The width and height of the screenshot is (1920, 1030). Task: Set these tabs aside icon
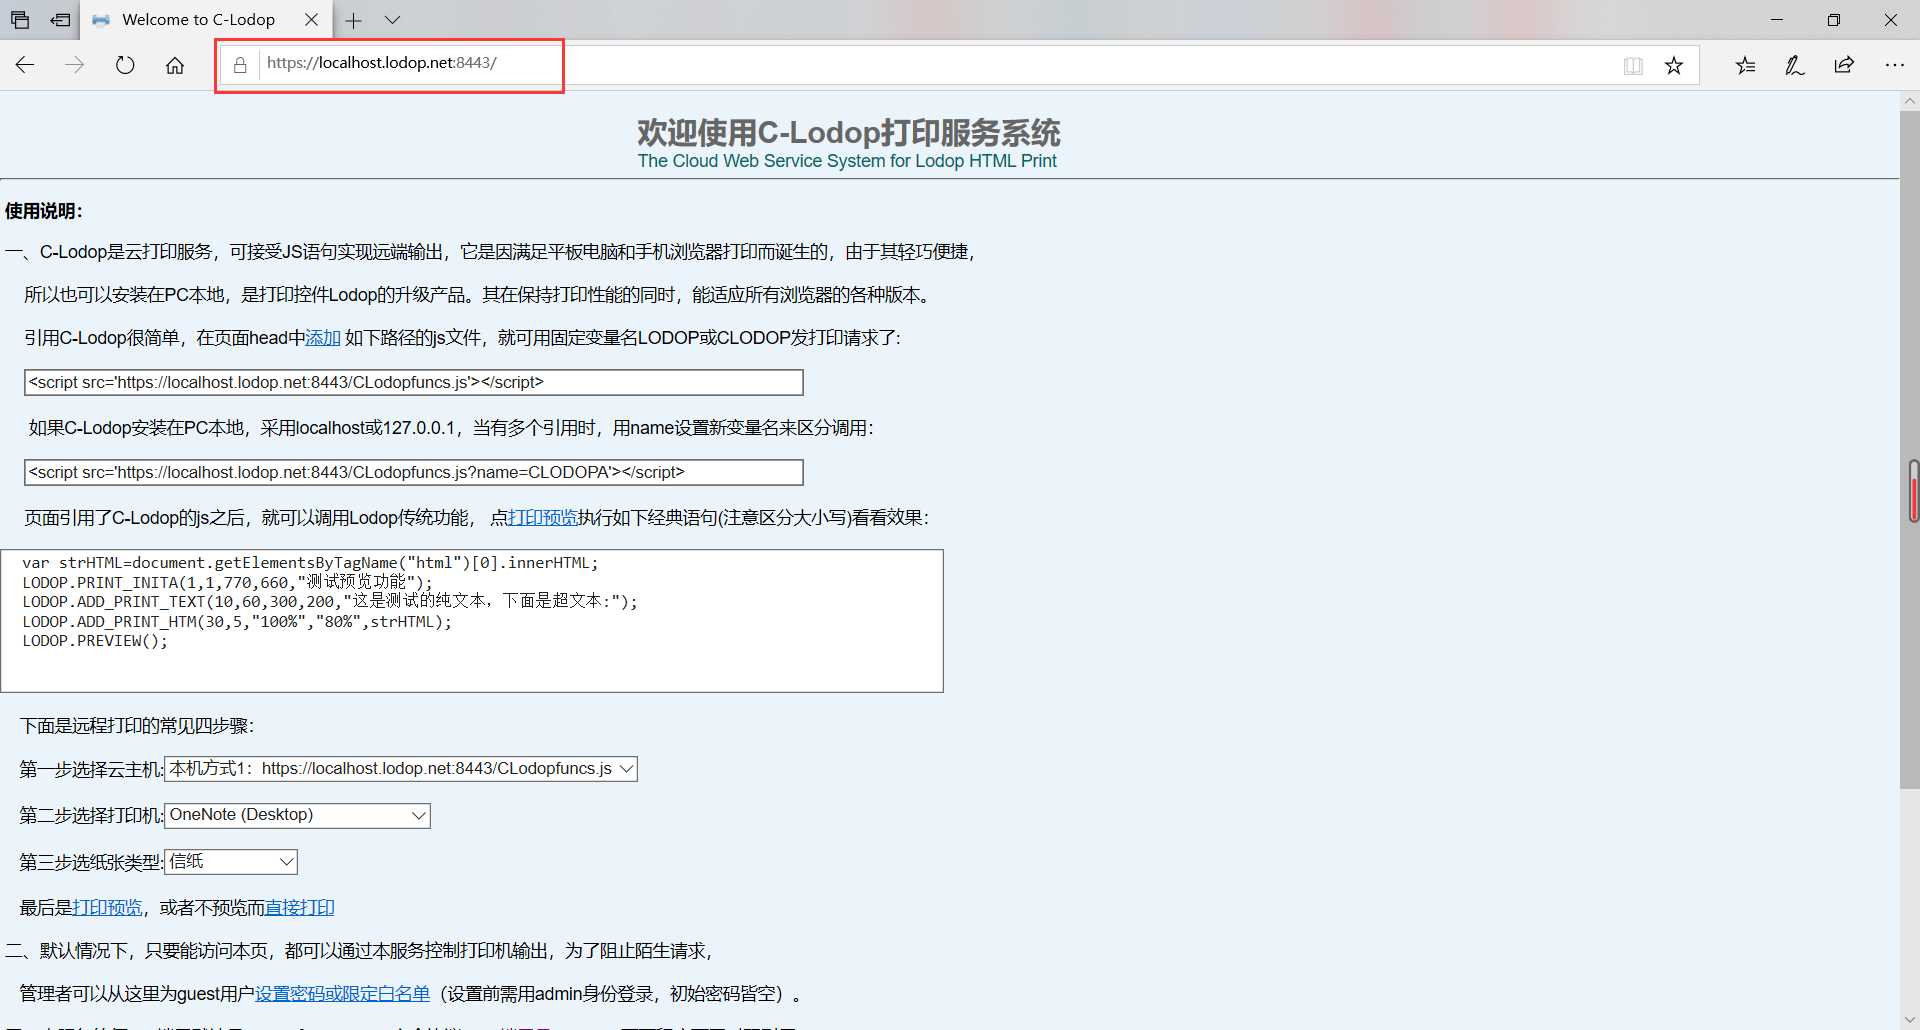pos(61,20)
